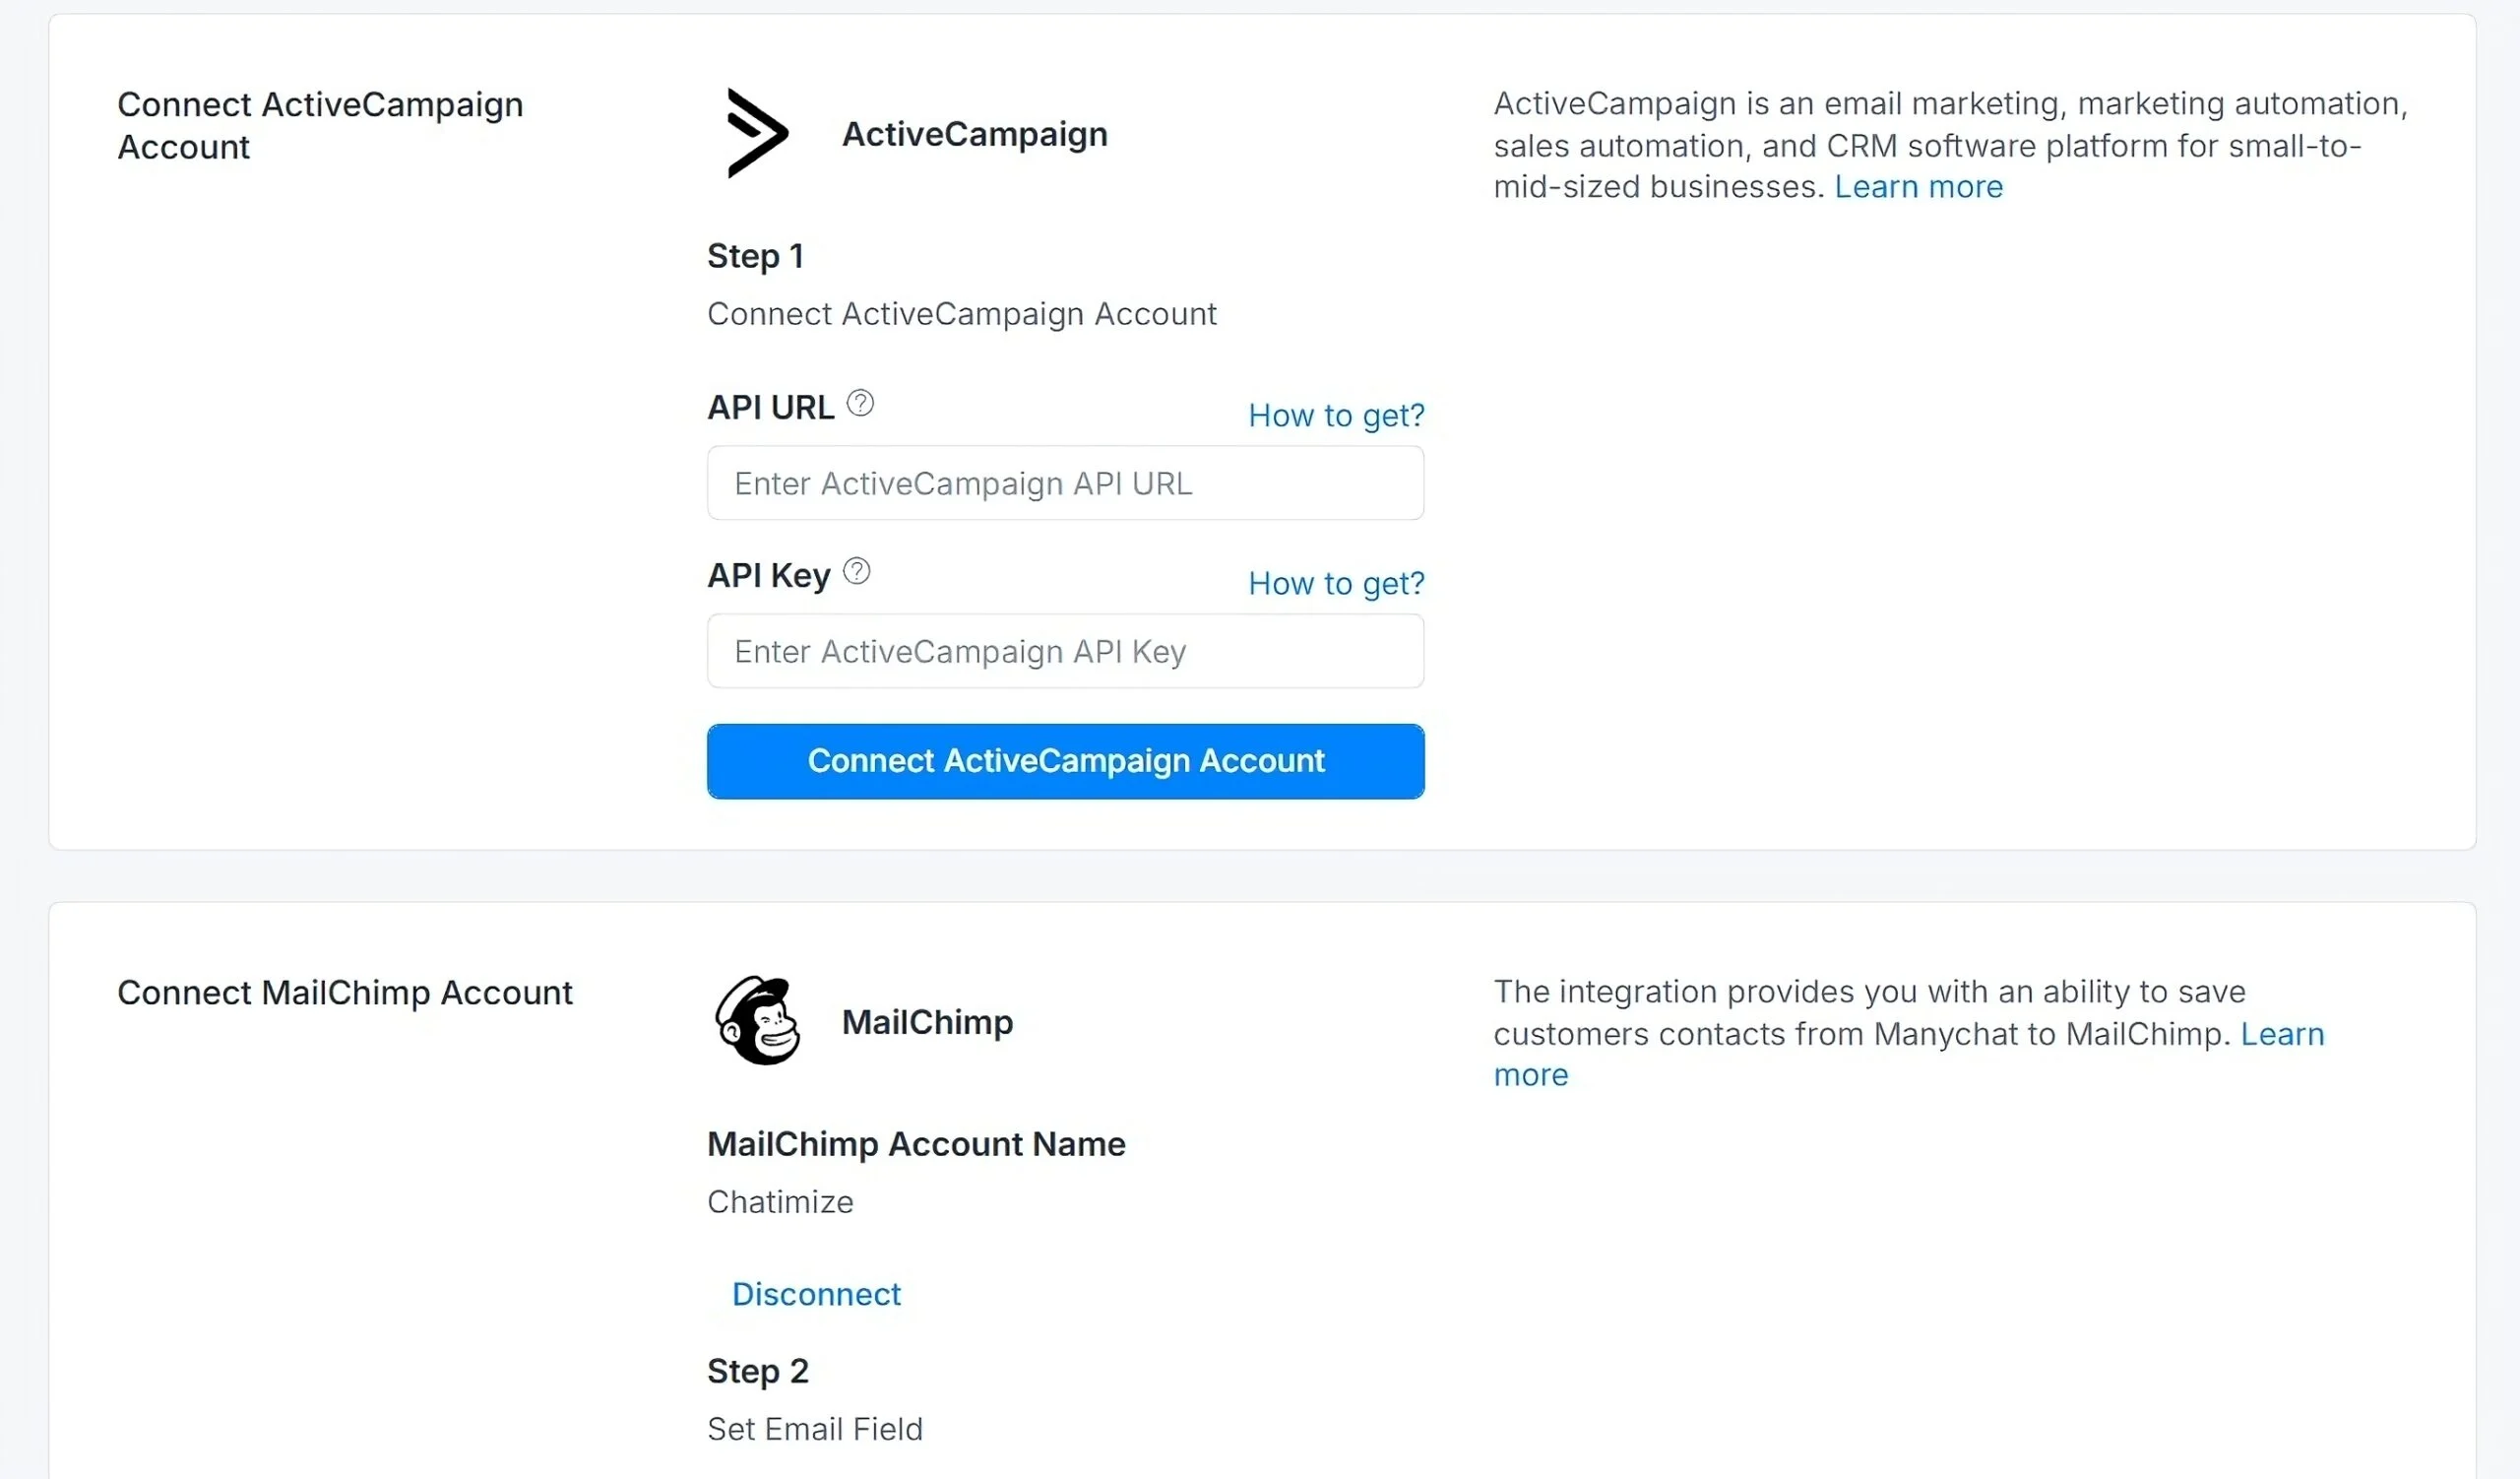
Task: Open the API Key help tooltip icon
Action: tap(857, 571)
